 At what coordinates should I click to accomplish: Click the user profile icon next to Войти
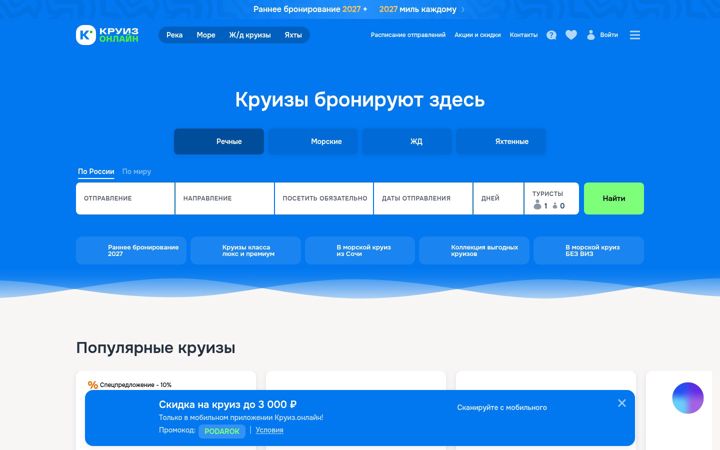591,35
